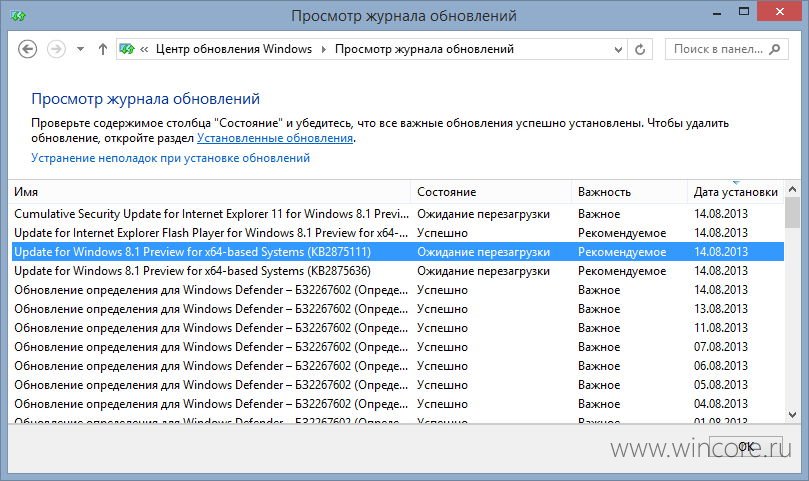
Task: Select Cumulative Security Update for Internet Explorer 11 row
Action: 397,214
